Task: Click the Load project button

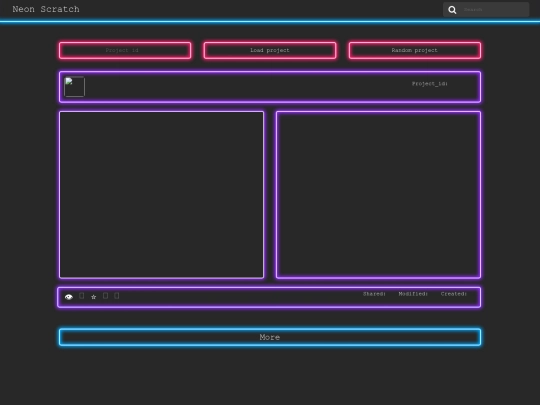Action: click(270, 50)
